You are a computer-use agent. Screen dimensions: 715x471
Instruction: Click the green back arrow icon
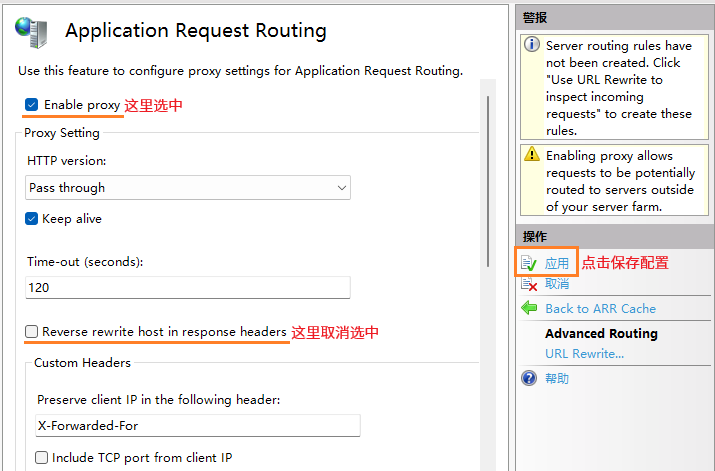point(529,308)
